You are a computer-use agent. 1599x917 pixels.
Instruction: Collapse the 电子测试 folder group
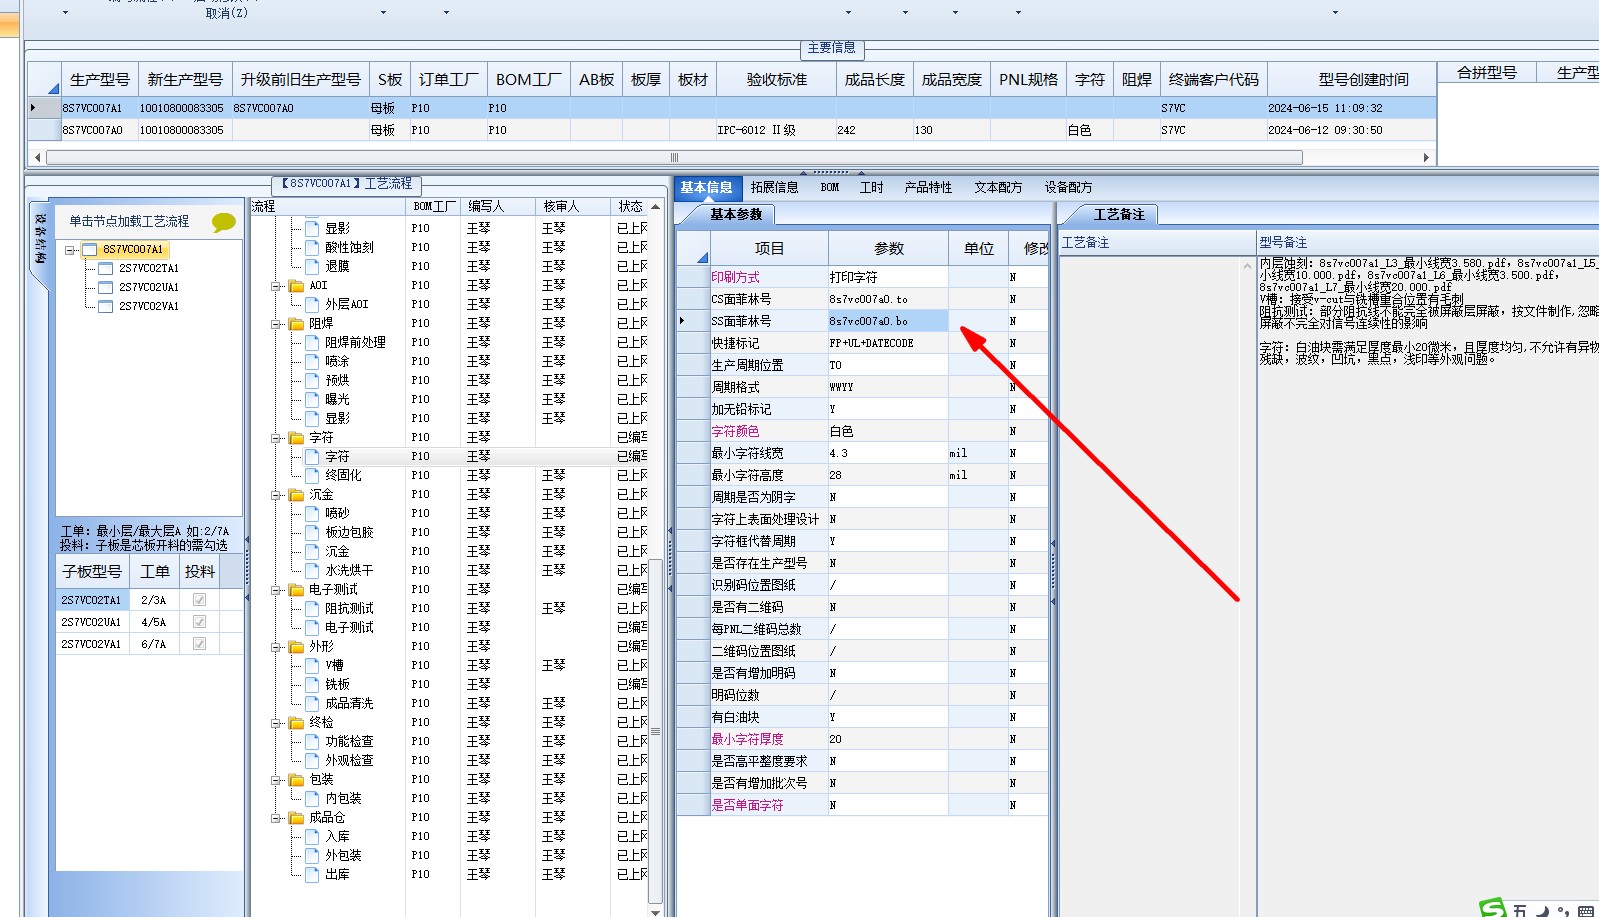[x=277, y=590]
